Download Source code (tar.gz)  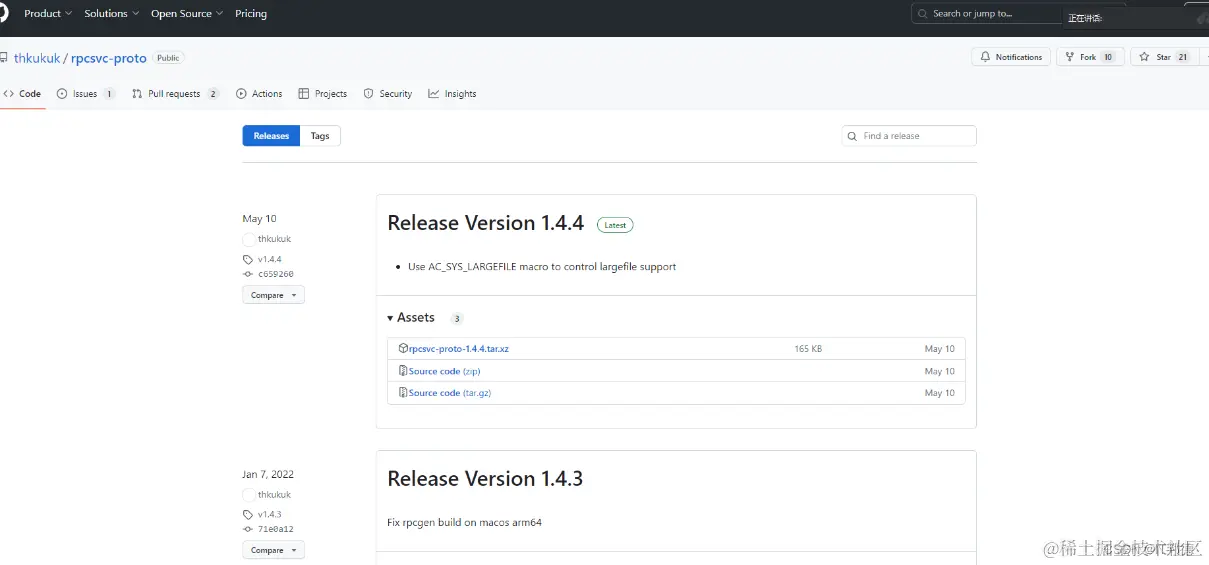point(450,393)
